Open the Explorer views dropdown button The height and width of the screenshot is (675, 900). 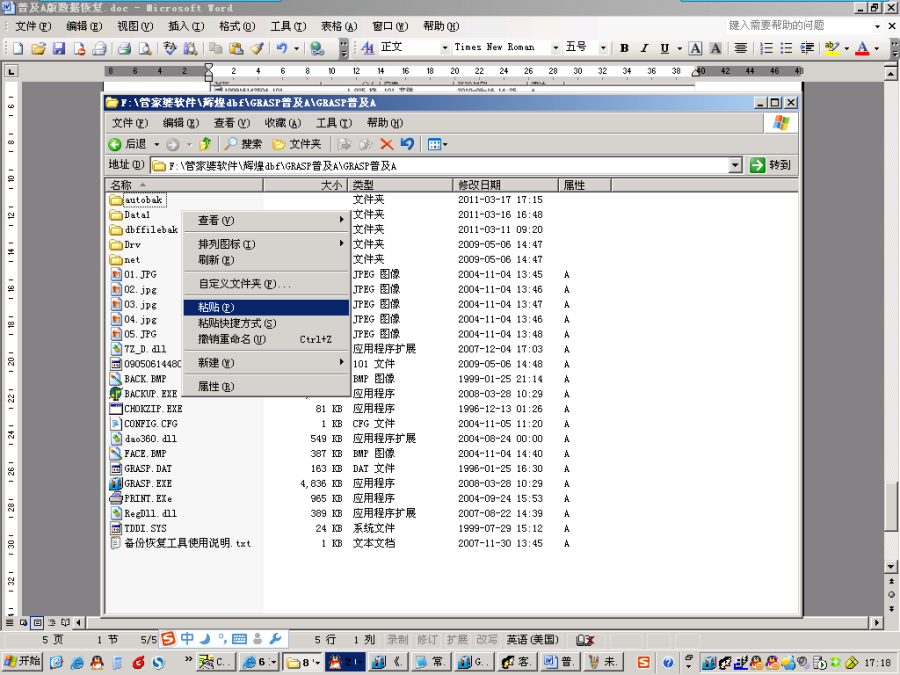pyautogui.click(x=437, y=144)
